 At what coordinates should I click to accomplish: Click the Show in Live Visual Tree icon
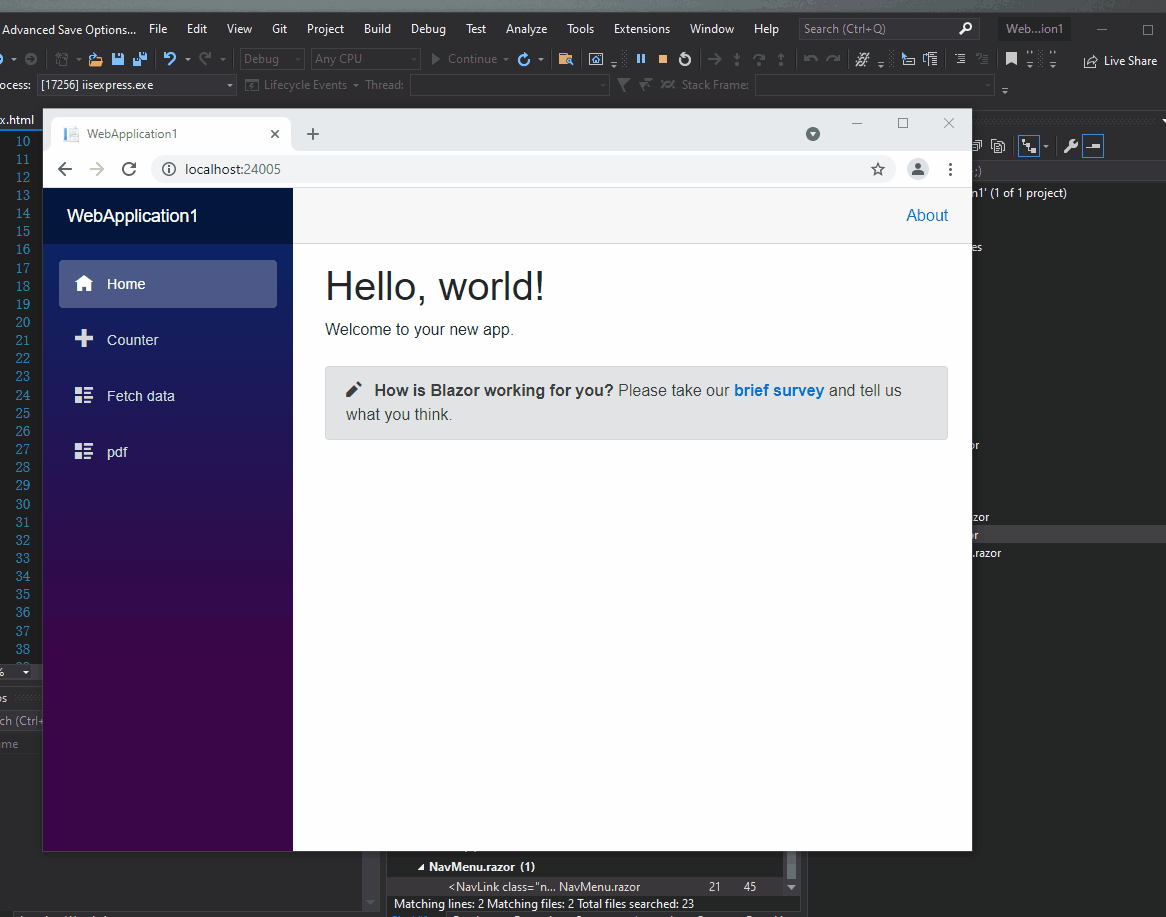tap(908, 59)
